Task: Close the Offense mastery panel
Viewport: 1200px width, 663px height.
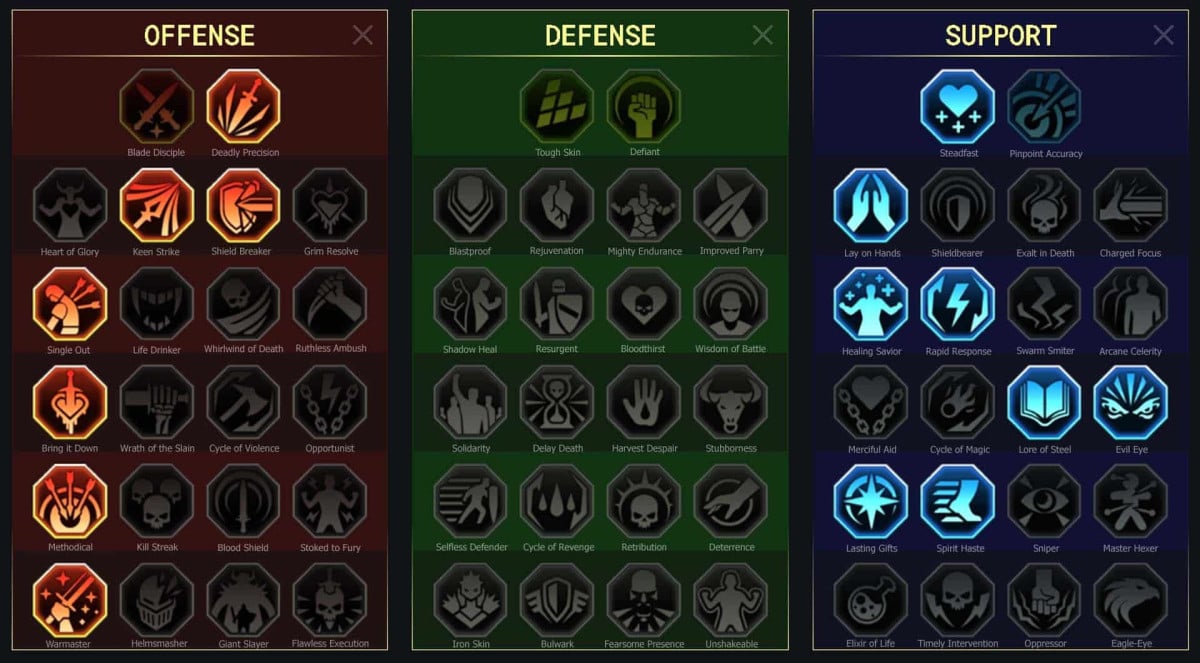Action: (363, 36)
